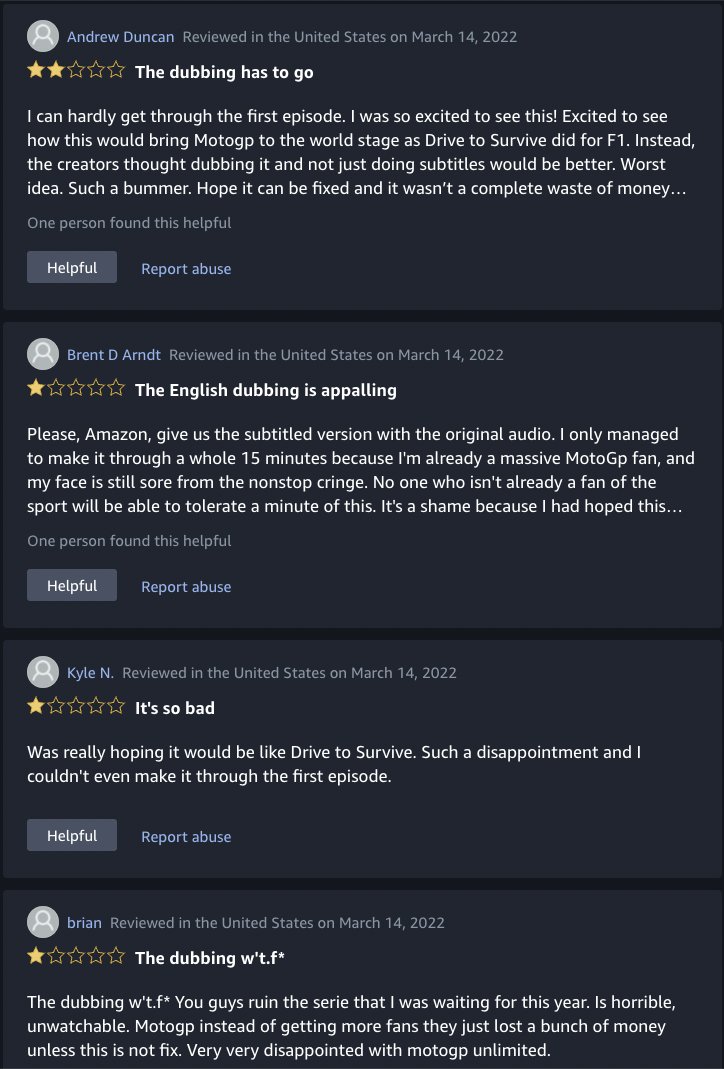The width and height of the screenshot is (724, 1069).
Task: Mark Andrew Duncan's review as Helpful
Action: point(72,267)
